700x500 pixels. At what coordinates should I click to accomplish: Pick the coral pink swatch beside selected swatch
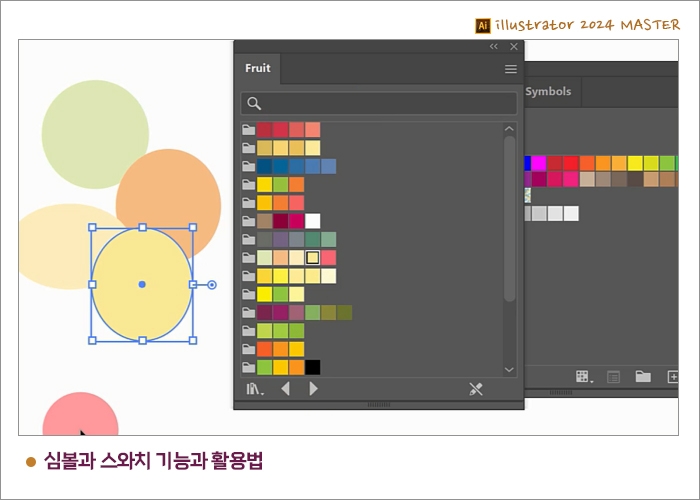329,258
